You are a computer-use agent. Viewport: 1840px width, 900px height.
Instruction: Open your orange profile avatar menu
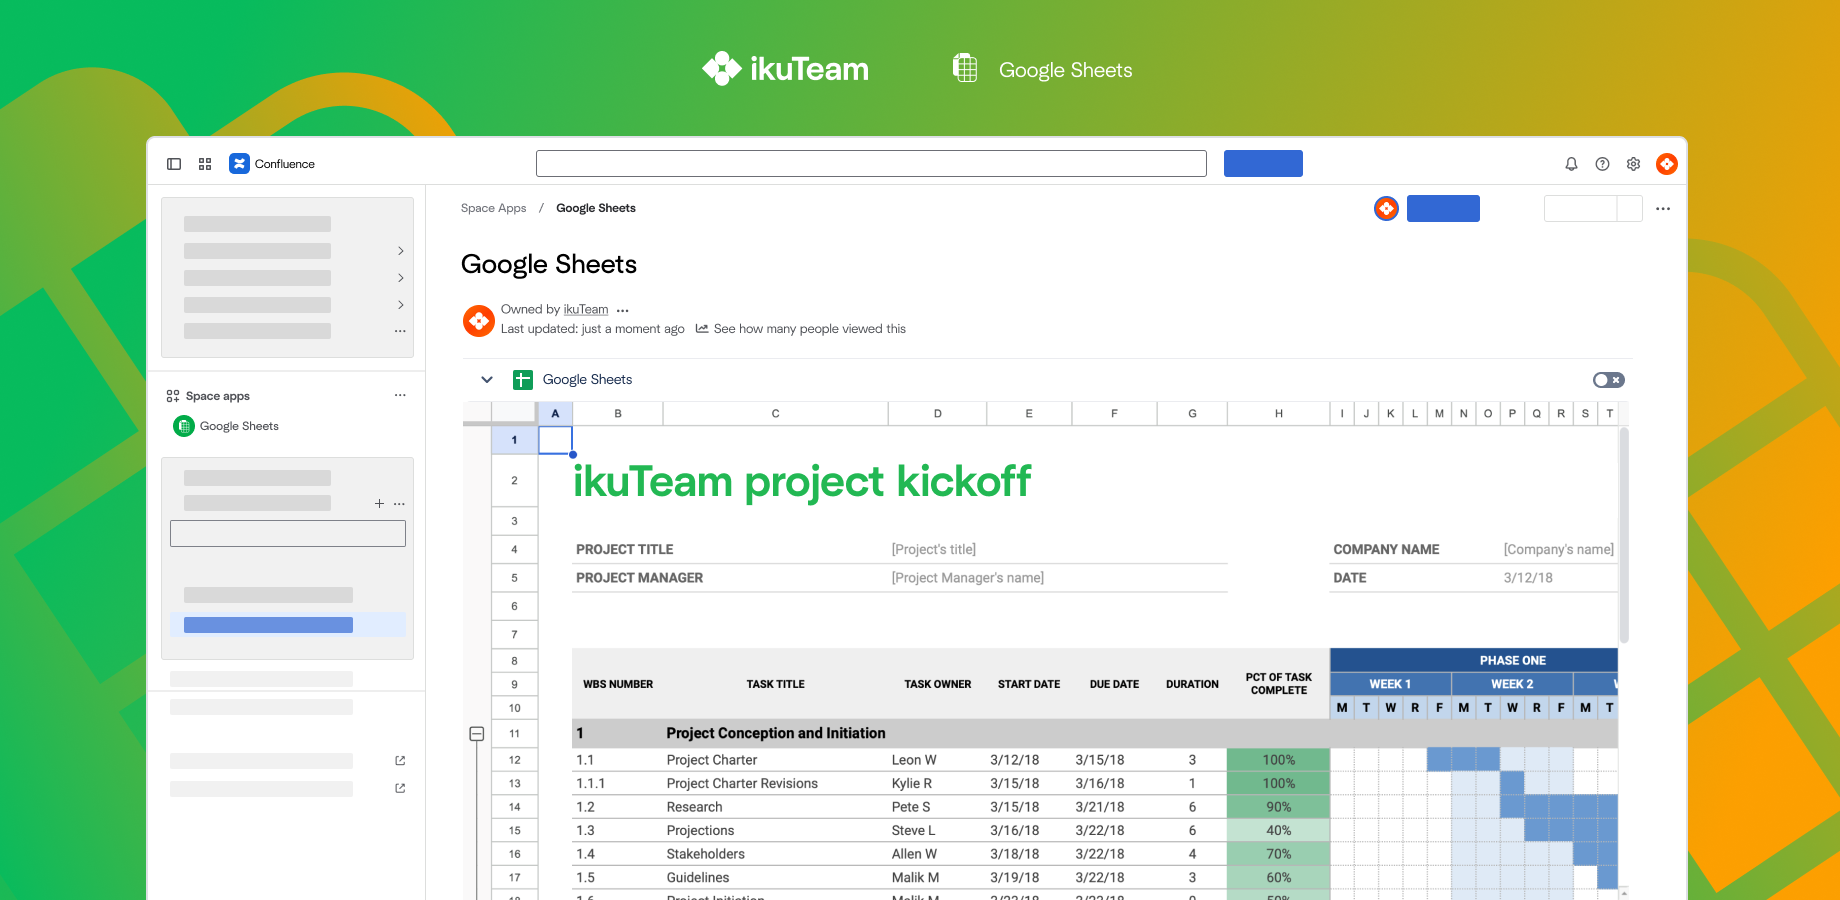coord(1666,163)
